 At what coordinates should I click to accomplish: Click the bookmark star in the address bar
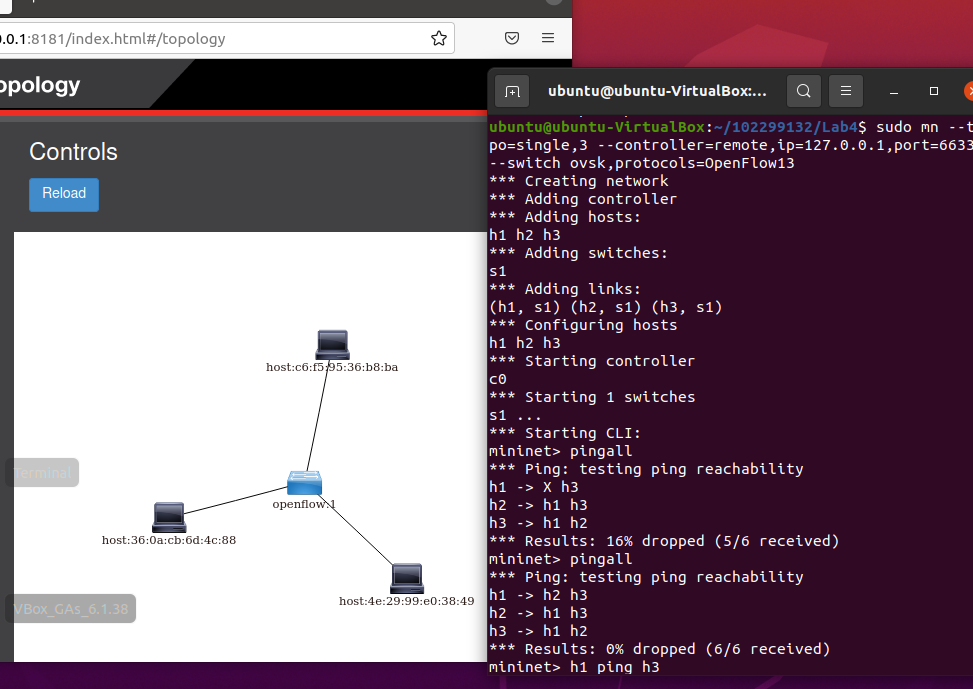tap(439, 38)
